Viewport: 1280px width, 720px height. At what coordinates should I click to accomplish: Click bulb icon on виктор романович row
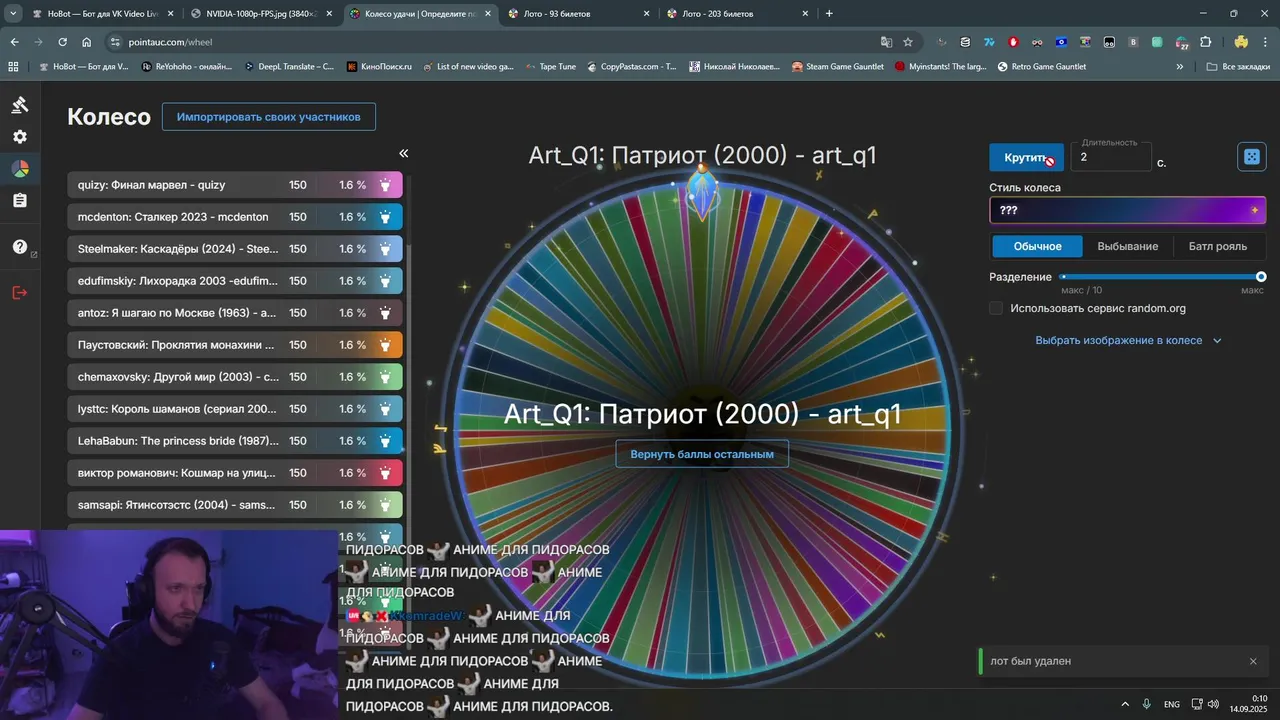386,473
